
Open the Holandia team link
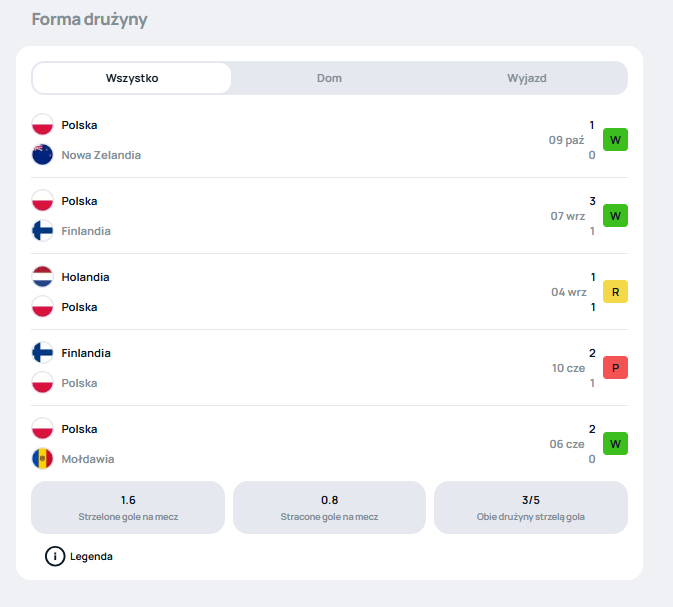click(x=85, y=277)
